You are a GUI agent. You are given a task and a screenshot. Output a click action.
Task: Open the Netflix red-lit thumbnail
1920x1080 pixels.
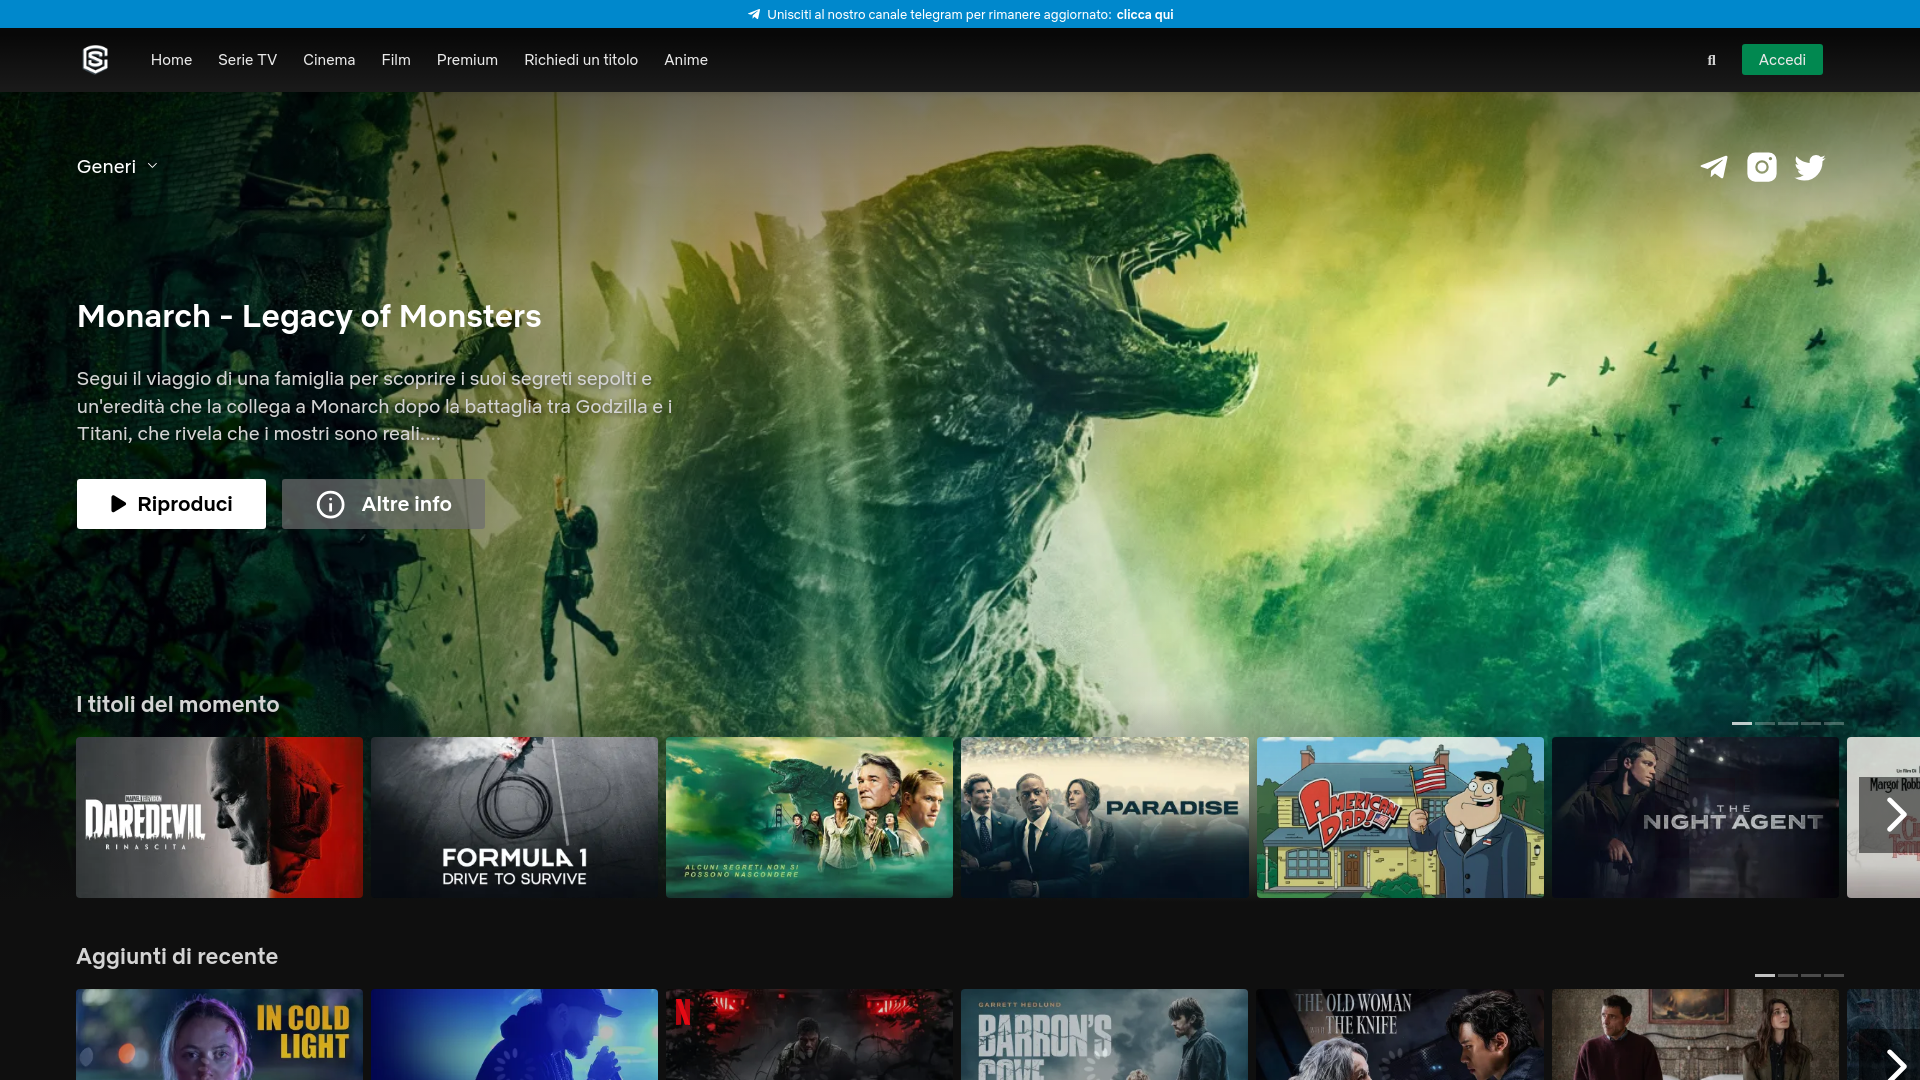tap(810, 1035)
